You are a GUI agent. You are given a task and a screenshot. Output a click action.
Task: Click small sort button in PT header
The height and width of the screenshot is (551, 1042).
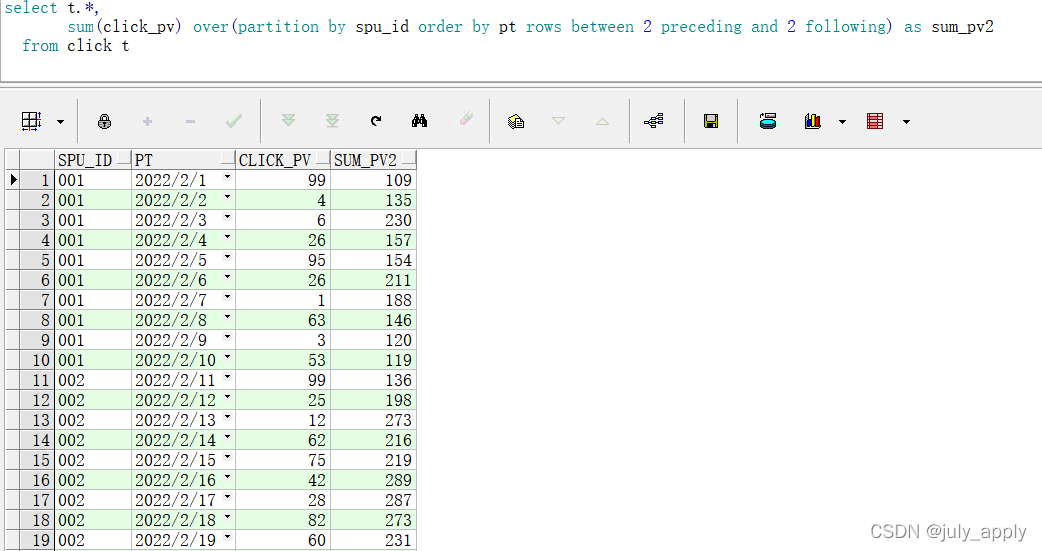[x=227, y=160]
